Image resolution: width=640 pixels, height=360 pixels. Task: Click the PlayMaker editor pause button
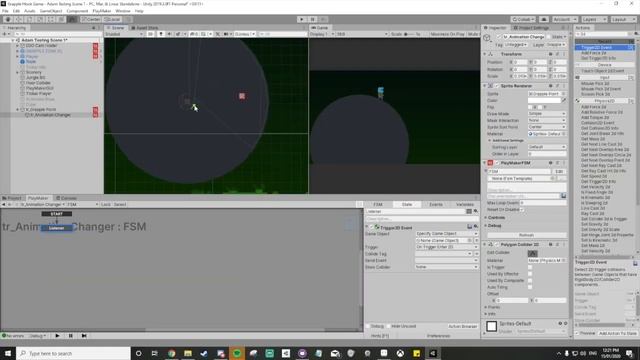click(x=71, y=336)
